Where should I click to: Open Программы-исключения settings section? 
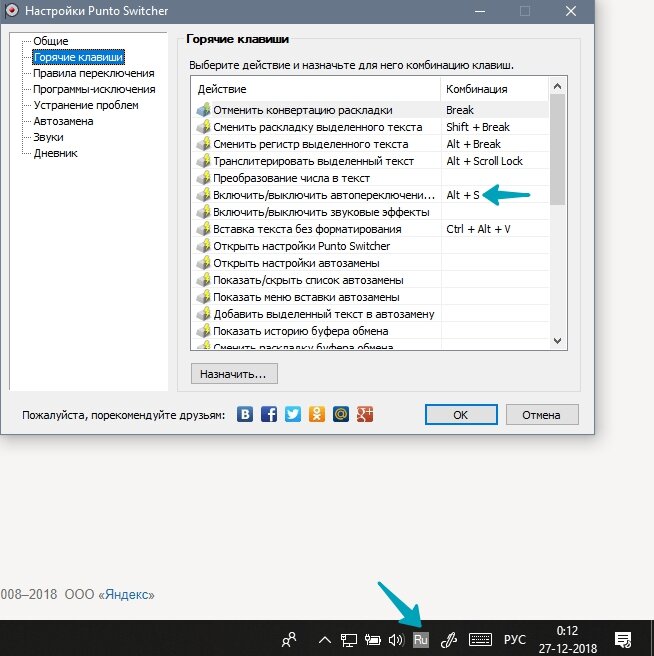click(94, 89)
